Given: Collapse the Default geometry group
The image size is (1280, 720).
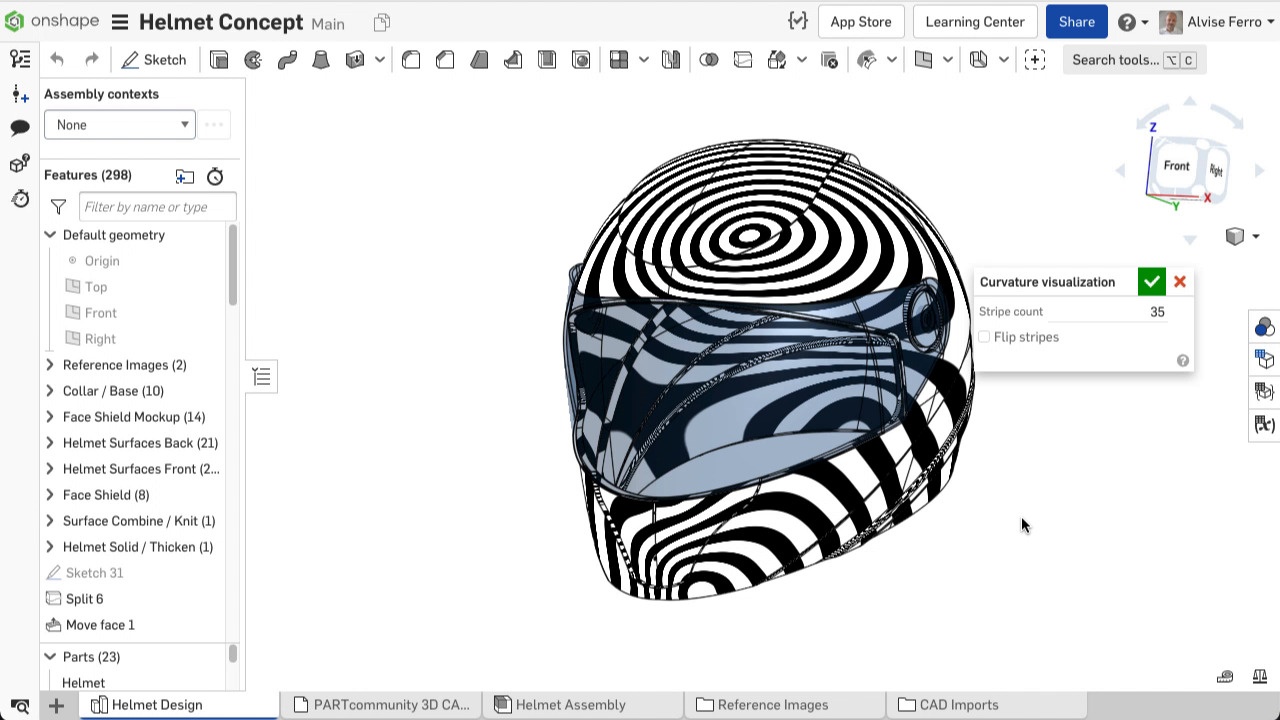Looking at the screenshot, I should [50, 235].
